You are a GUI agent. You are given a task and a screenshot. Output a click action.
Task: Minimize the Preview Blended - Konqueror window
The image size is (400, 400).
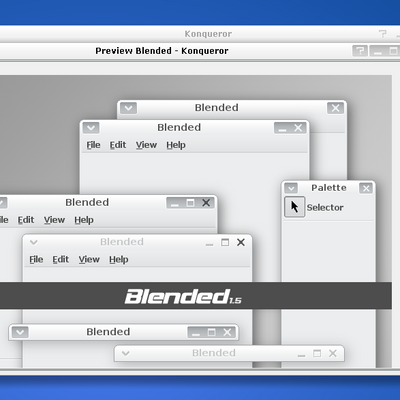(378, 51)
